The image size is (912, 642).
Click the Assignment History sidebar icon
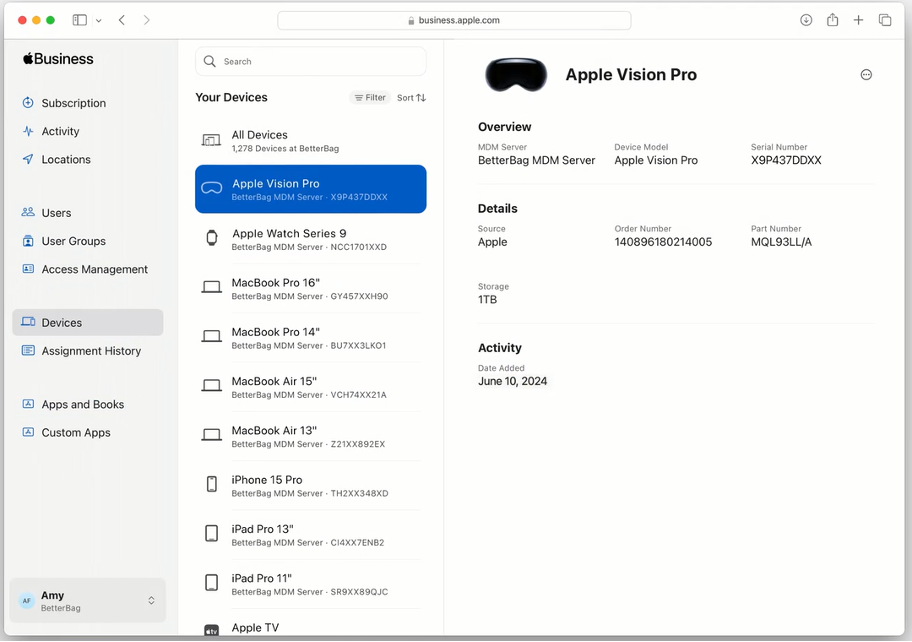[28, 350]
